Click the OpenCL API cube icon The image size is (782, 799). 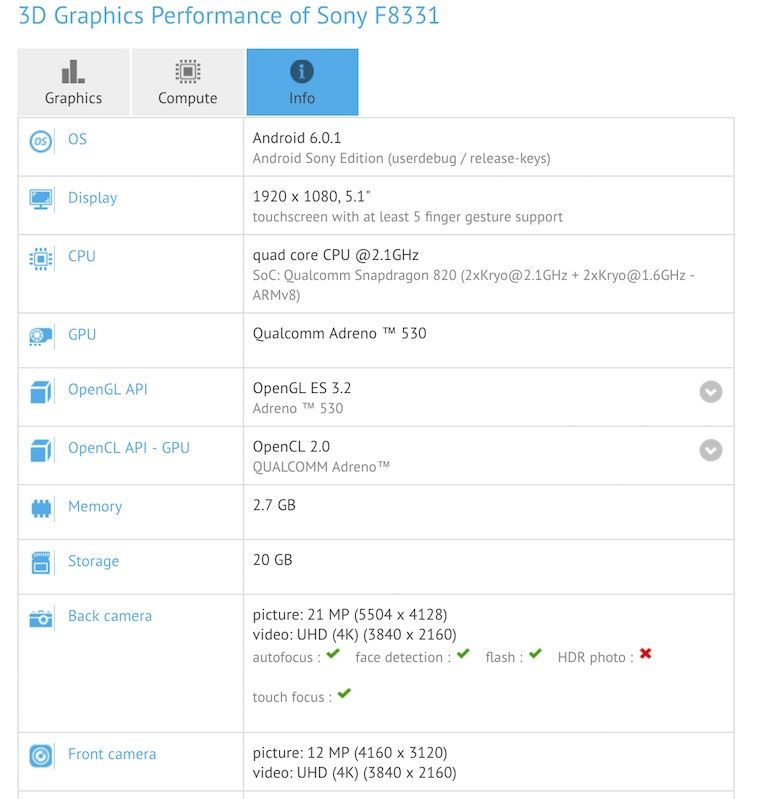41,450
